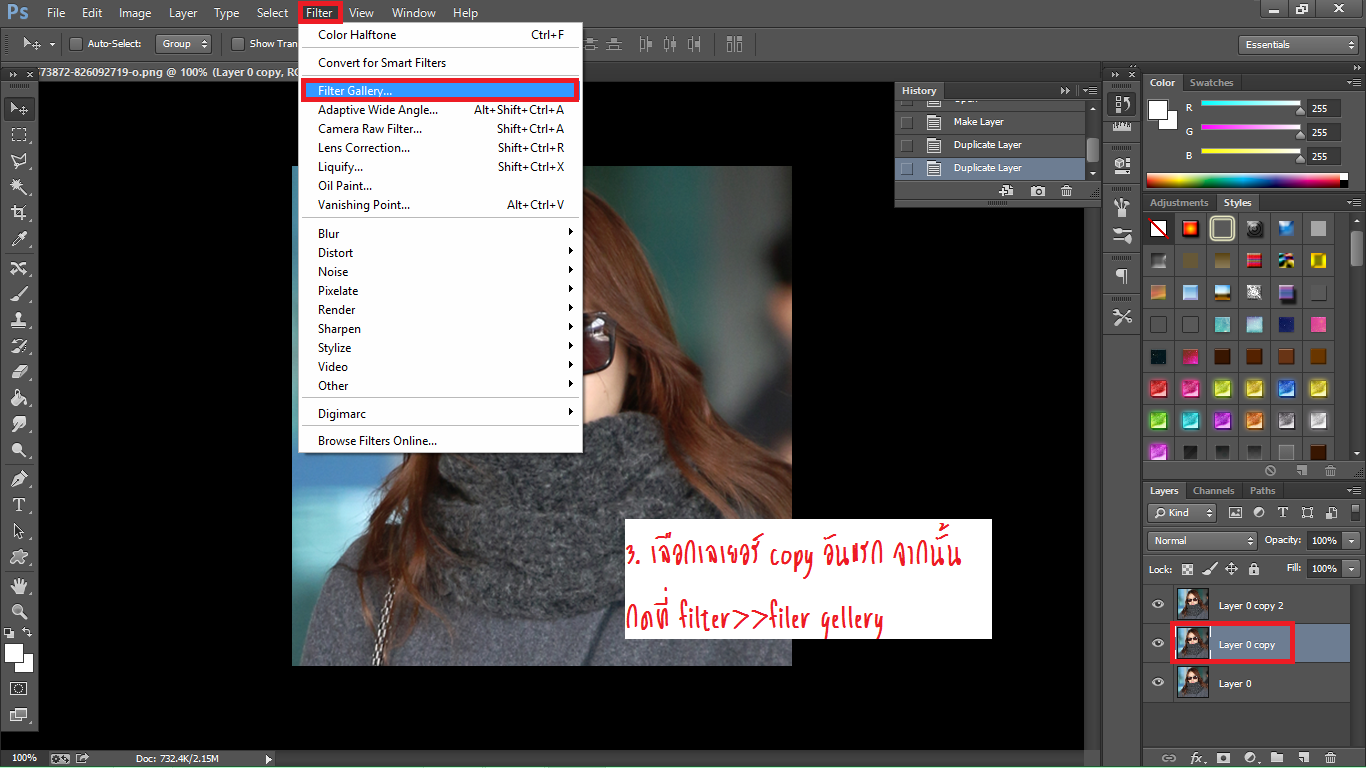Hide the Layer 0 copy layer
This screenshot has height=768, width=1366.
click(1158, 644)
